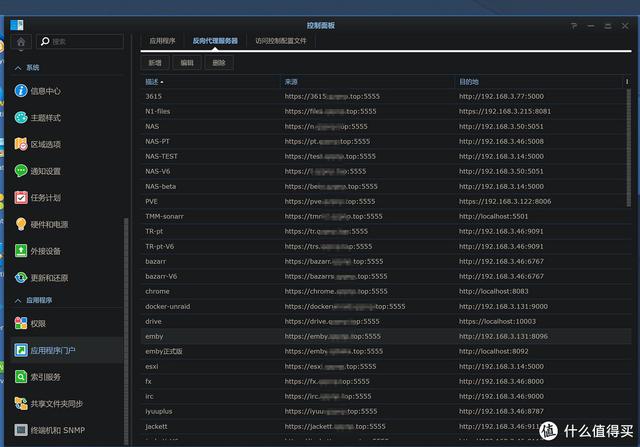Click the Home icon in sidebar

20,42
